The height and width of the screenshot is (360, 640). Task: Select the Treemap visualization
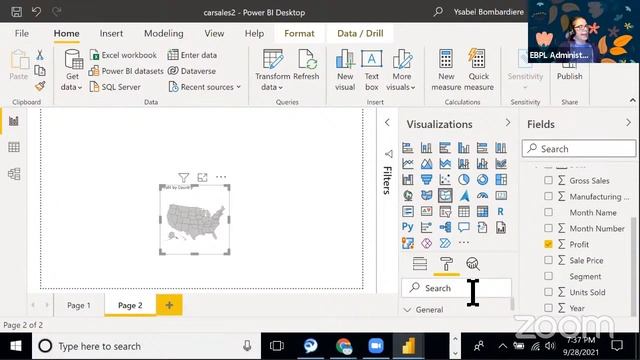click(501, 180)
